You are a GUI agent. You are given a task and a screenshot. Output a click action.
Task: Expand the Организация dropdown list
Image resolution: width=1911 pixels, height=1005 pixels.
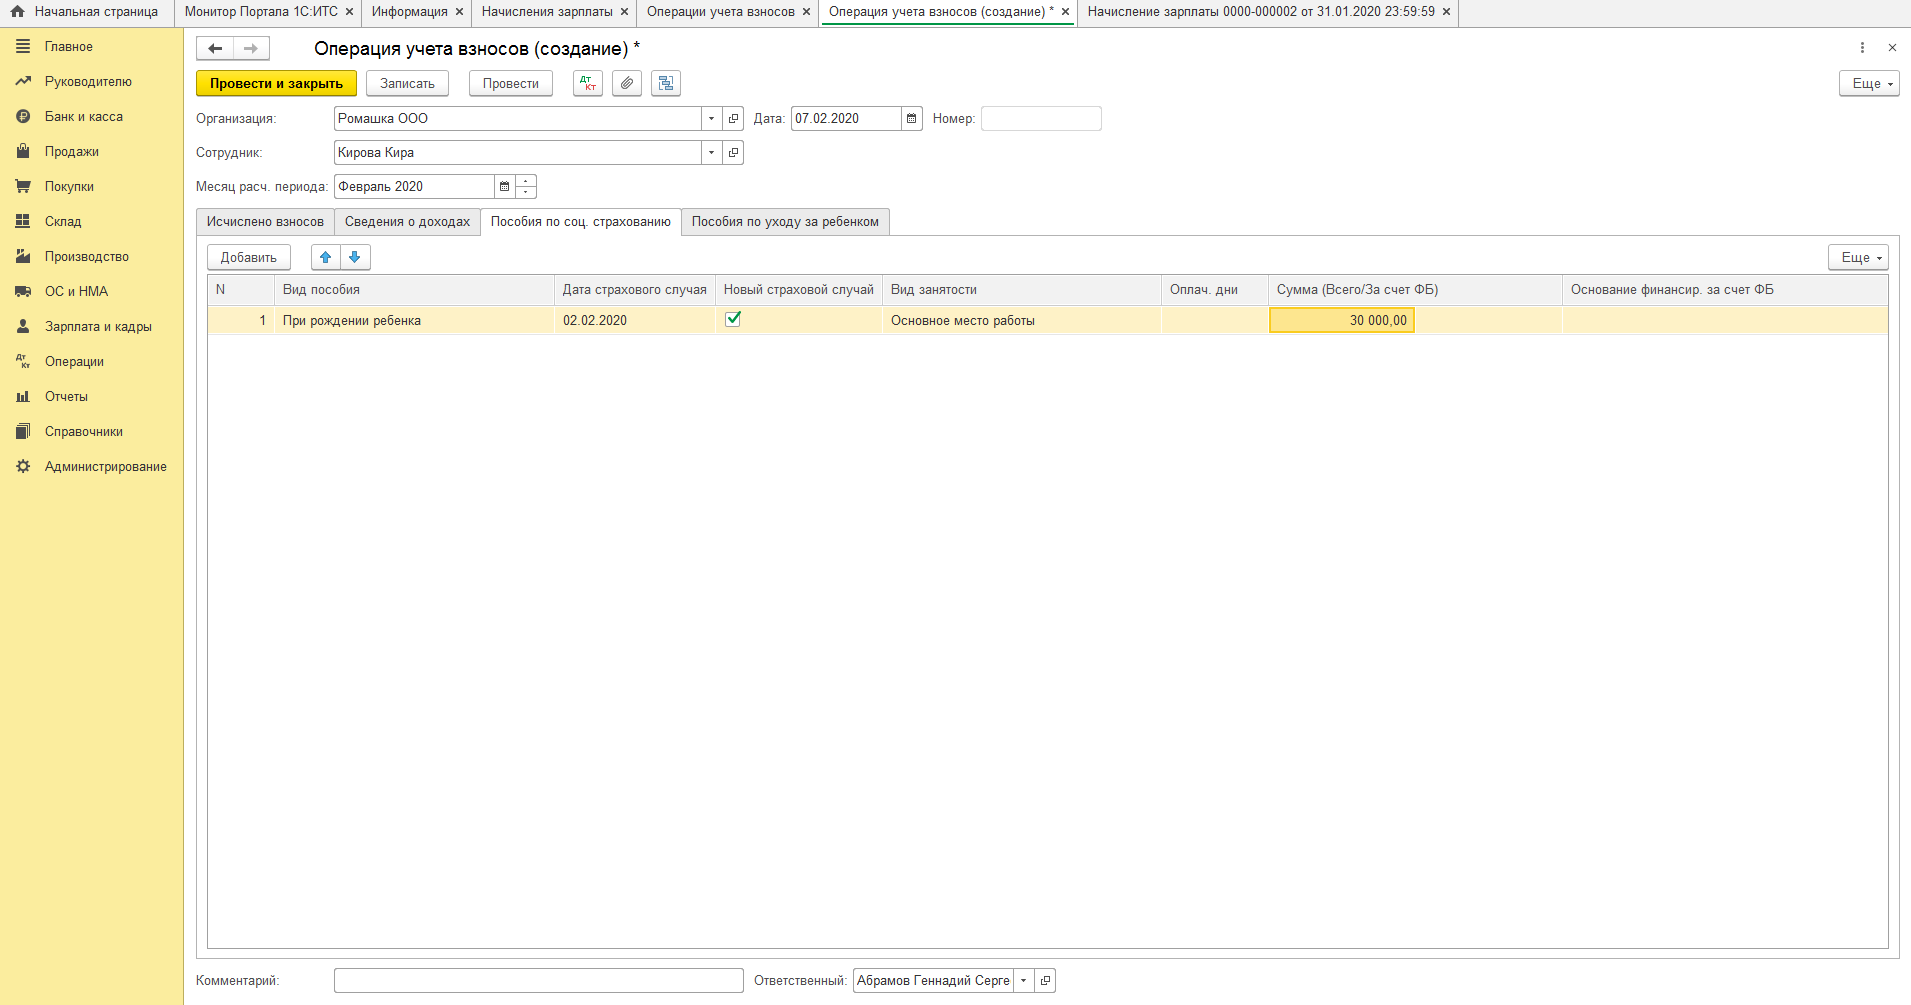click(711, 119)
